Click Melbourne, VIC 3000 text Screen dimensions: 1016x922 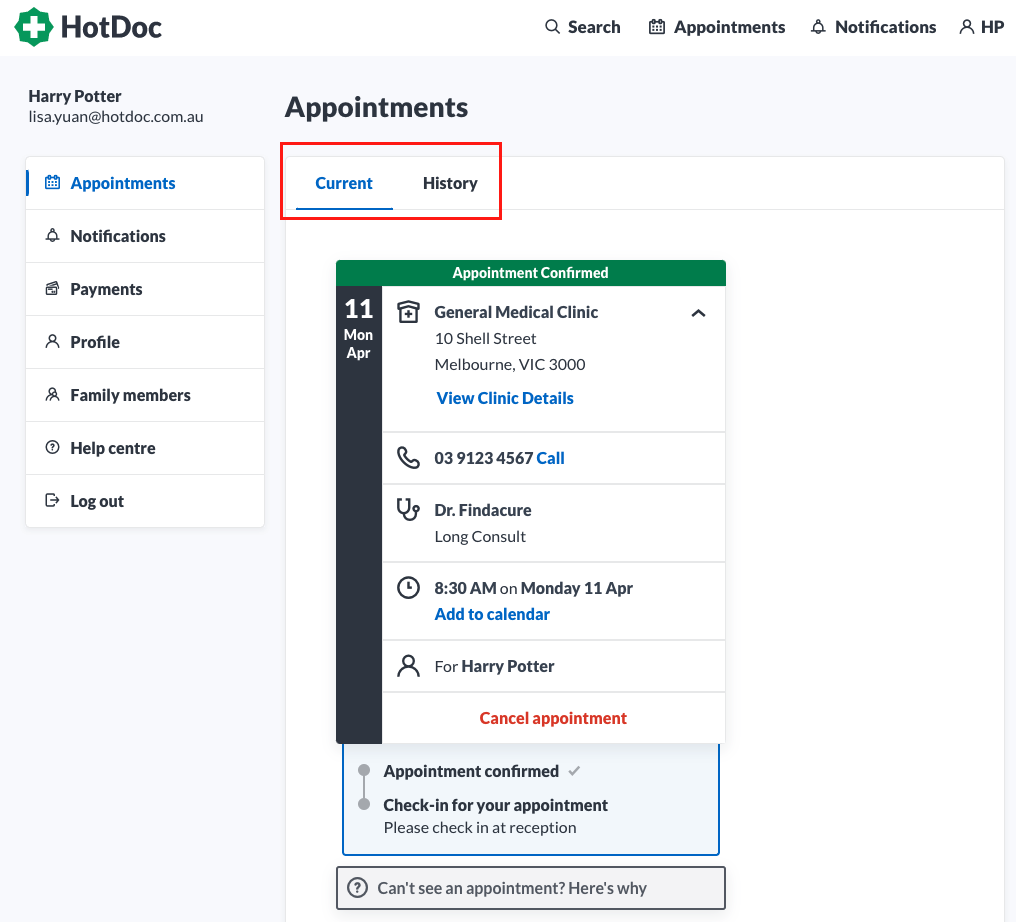tap(510, 365)
